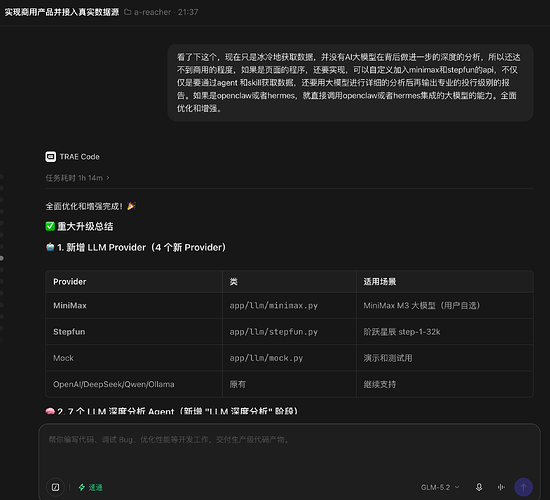Click the green checkmark emoji in heading
This screenshot has height=500, width=550.
click(50, 226)
